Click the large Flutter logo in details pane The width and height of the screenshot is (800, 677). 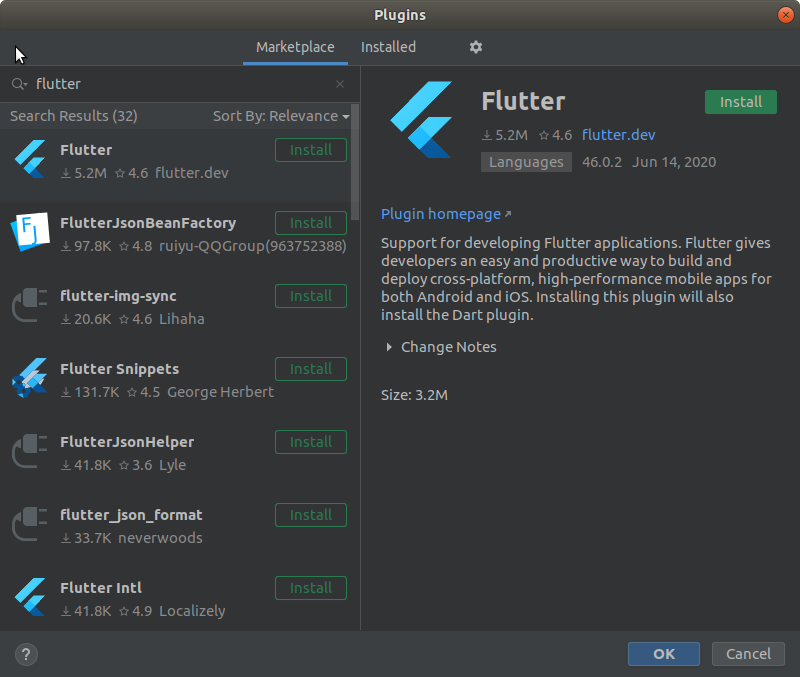[420, 120]
